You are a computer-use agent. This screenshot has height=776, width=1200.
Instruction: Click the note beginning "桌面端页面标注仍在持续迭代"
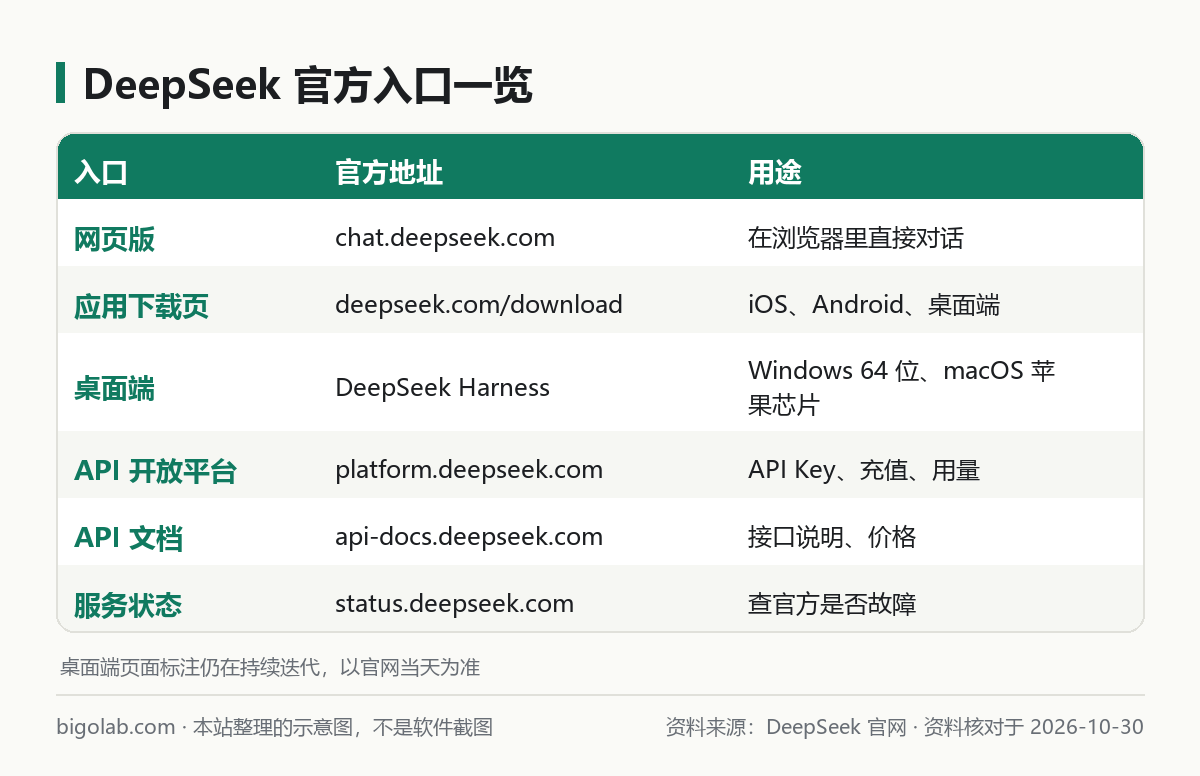point(270,667)
